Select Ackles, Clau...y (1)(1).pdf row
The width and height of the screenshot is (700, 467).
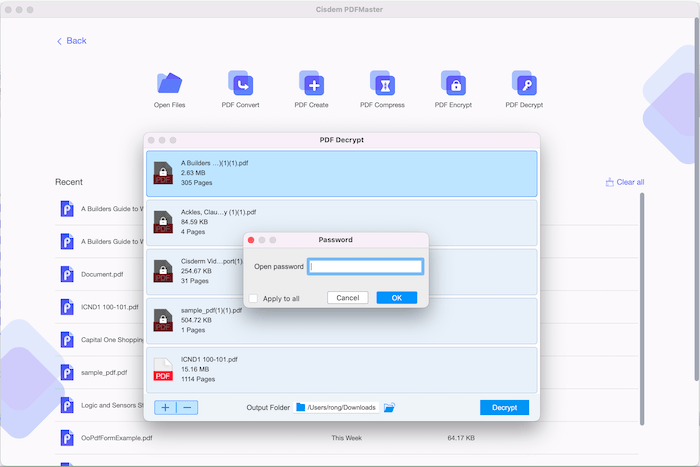[342, 223]
